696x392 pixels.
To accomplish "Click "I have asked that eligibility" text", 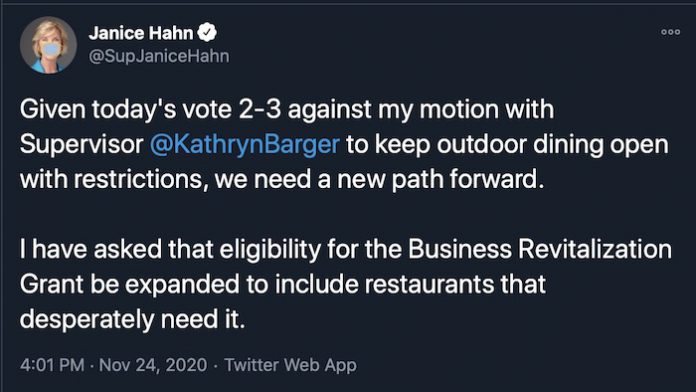I will point(170,249).
